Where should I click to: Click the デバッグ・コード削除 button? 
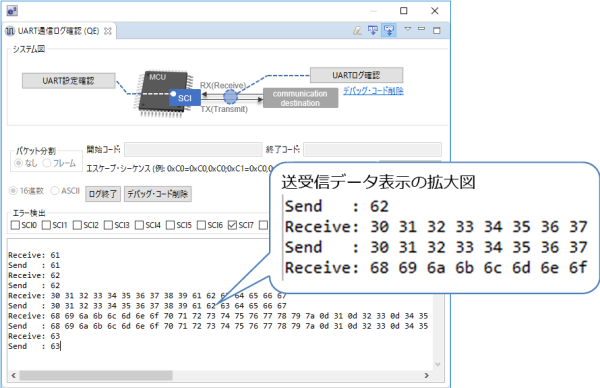coord(158,194)
